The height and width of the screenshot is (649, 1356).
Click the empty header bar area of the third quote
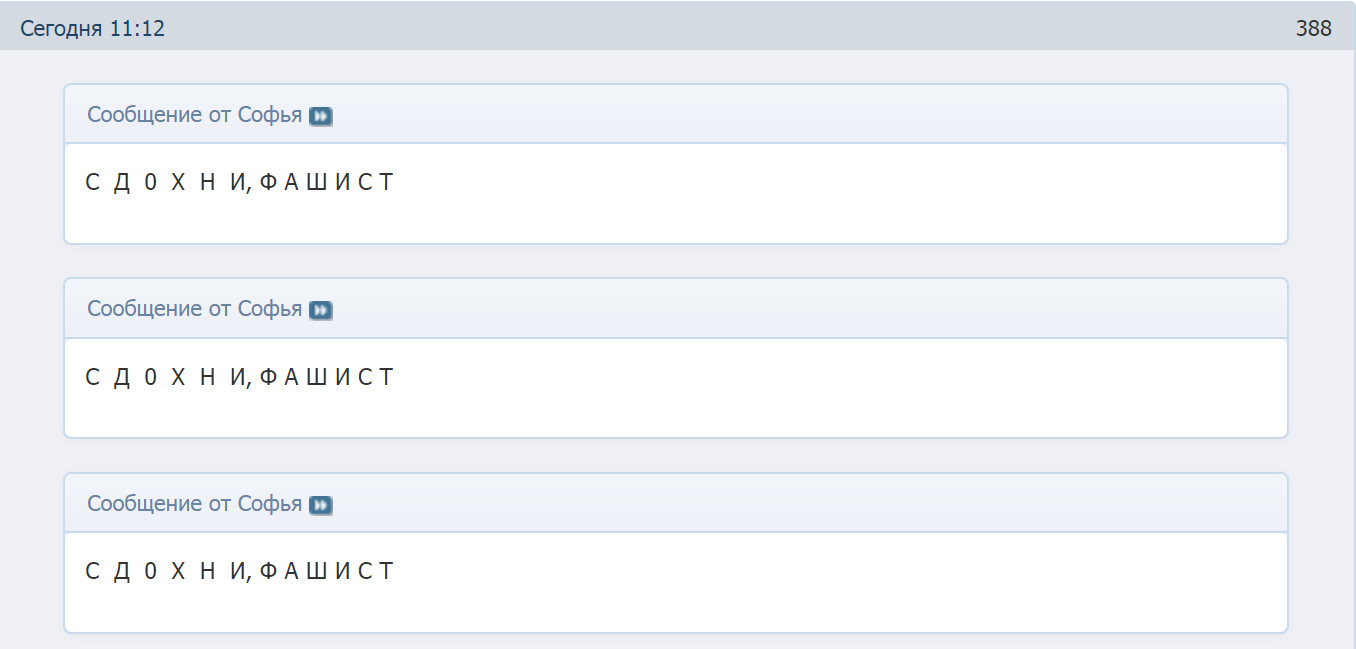pos(800,503)
